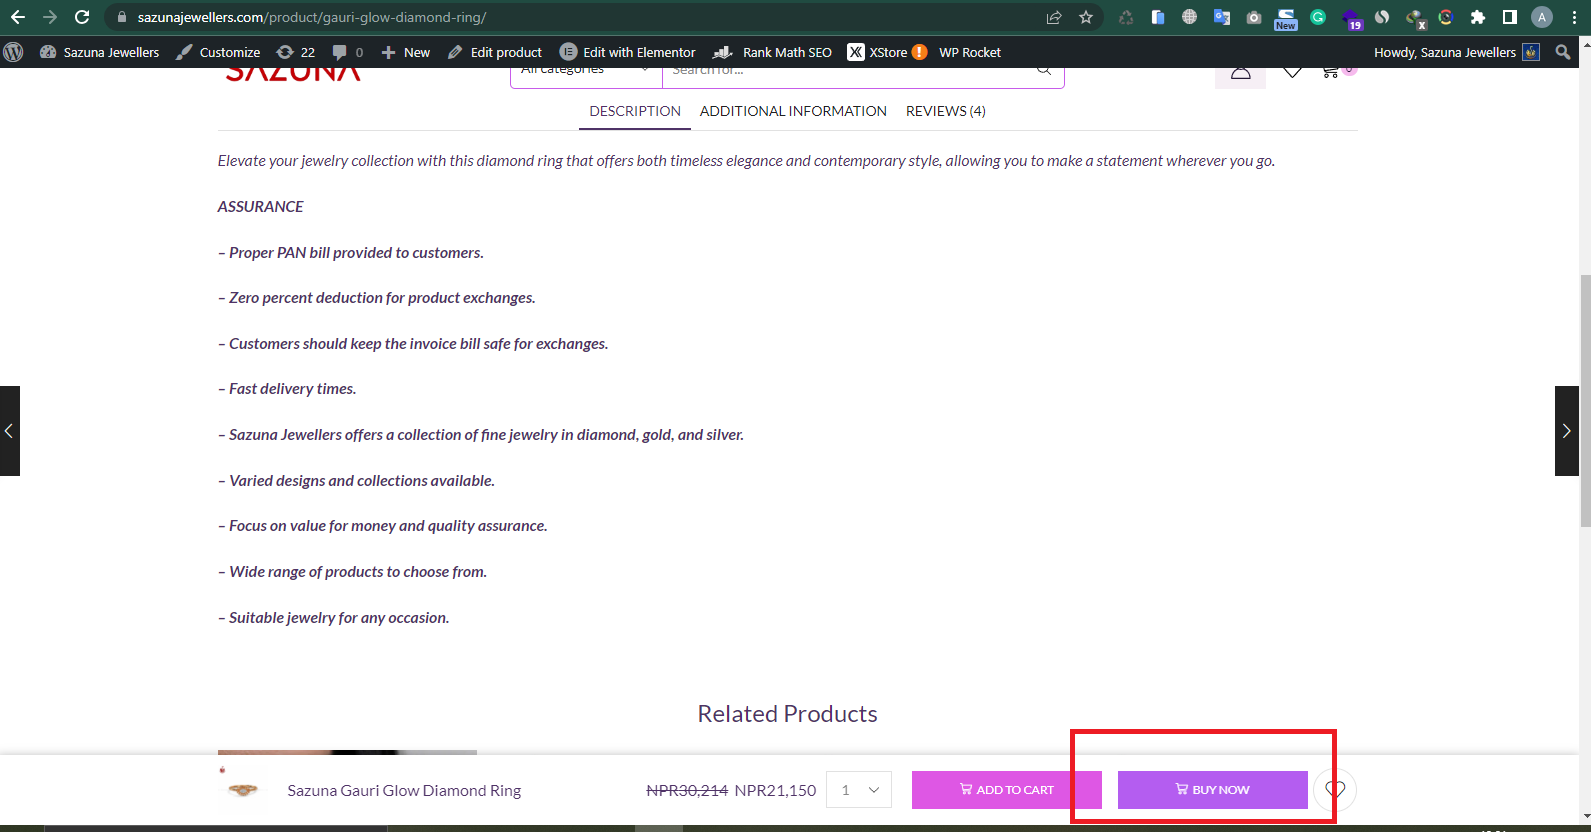
Task: Click Edit product in admin bar
Action: [495, 52]
